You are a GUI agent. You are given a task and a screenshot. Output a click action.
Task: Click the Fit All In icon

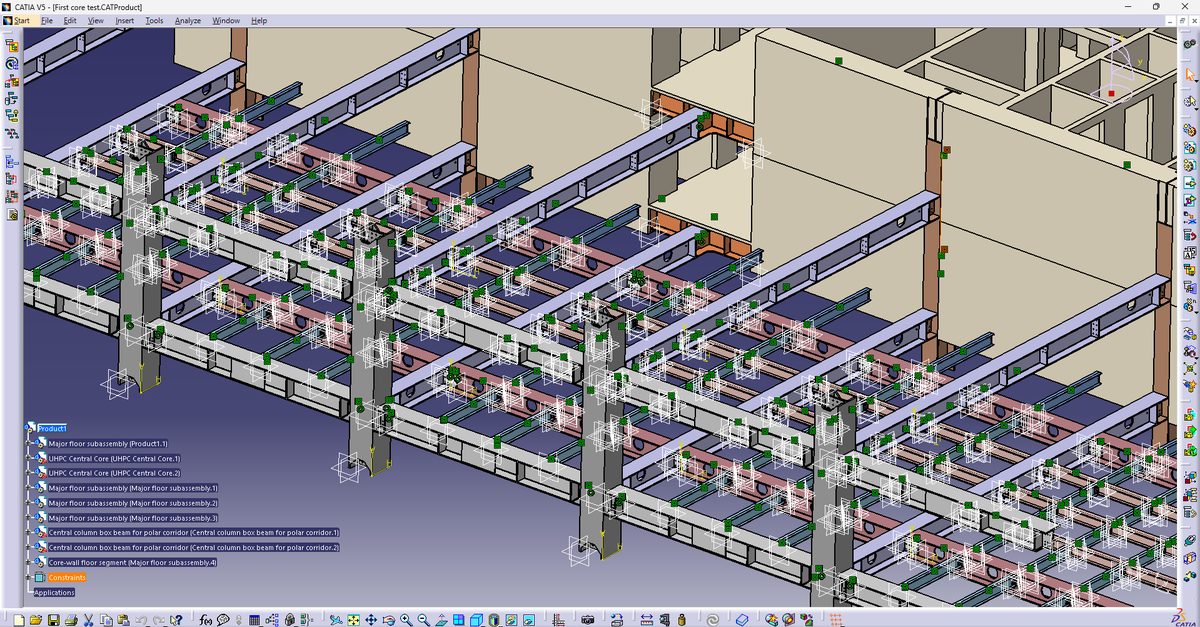coord(354,619)
